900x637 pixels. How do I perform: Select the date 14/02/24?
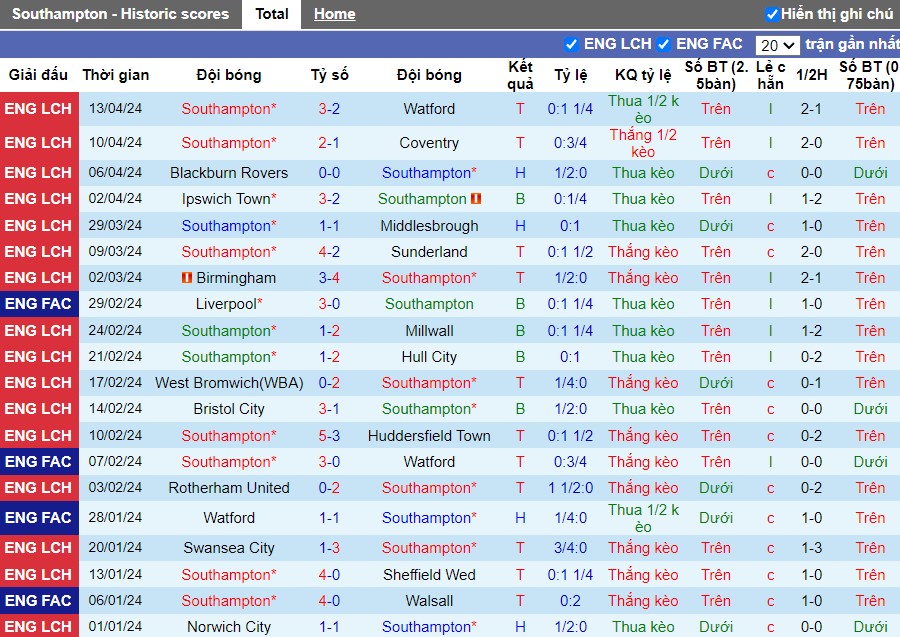115,409
